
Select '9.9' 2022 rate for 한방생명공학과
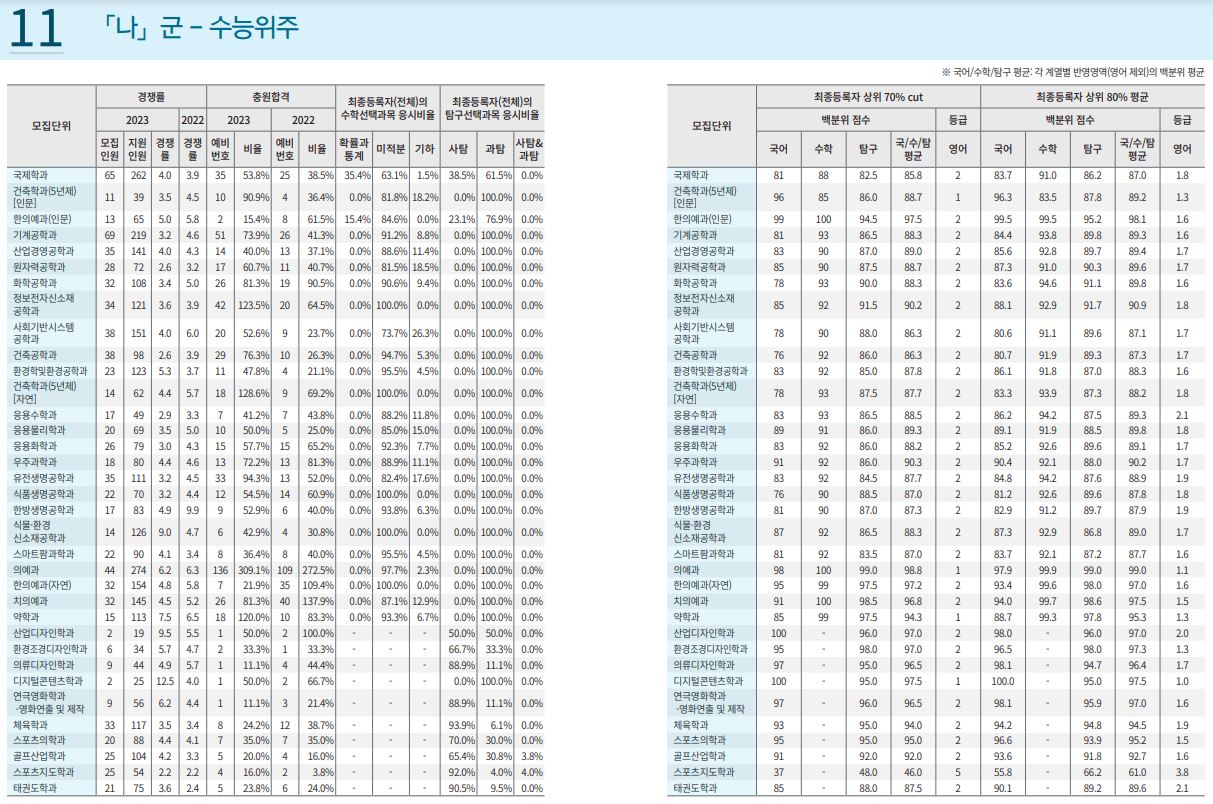tap(194, 510)
